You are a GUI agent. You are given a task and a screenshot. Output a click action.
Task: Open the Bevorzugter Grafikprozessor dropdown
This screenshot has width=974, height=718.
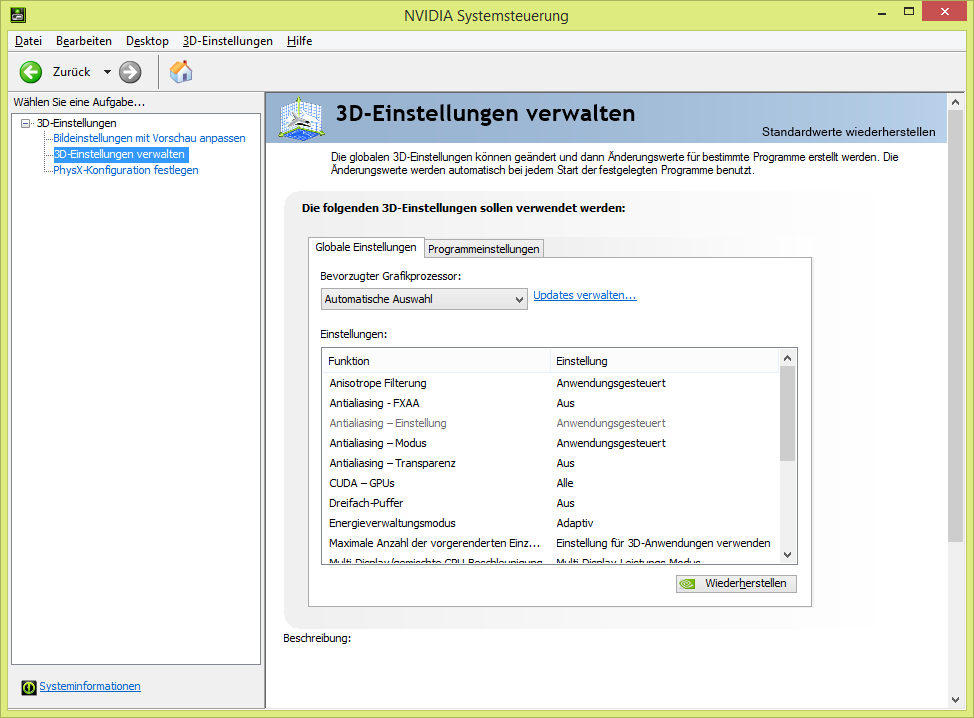[424, 299]
